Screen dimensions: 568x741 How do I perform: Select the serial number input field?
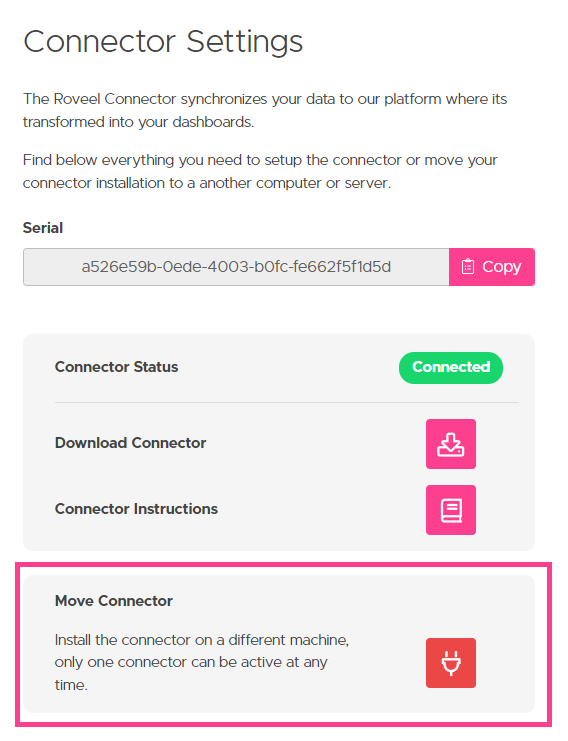(x=236, y=267)
